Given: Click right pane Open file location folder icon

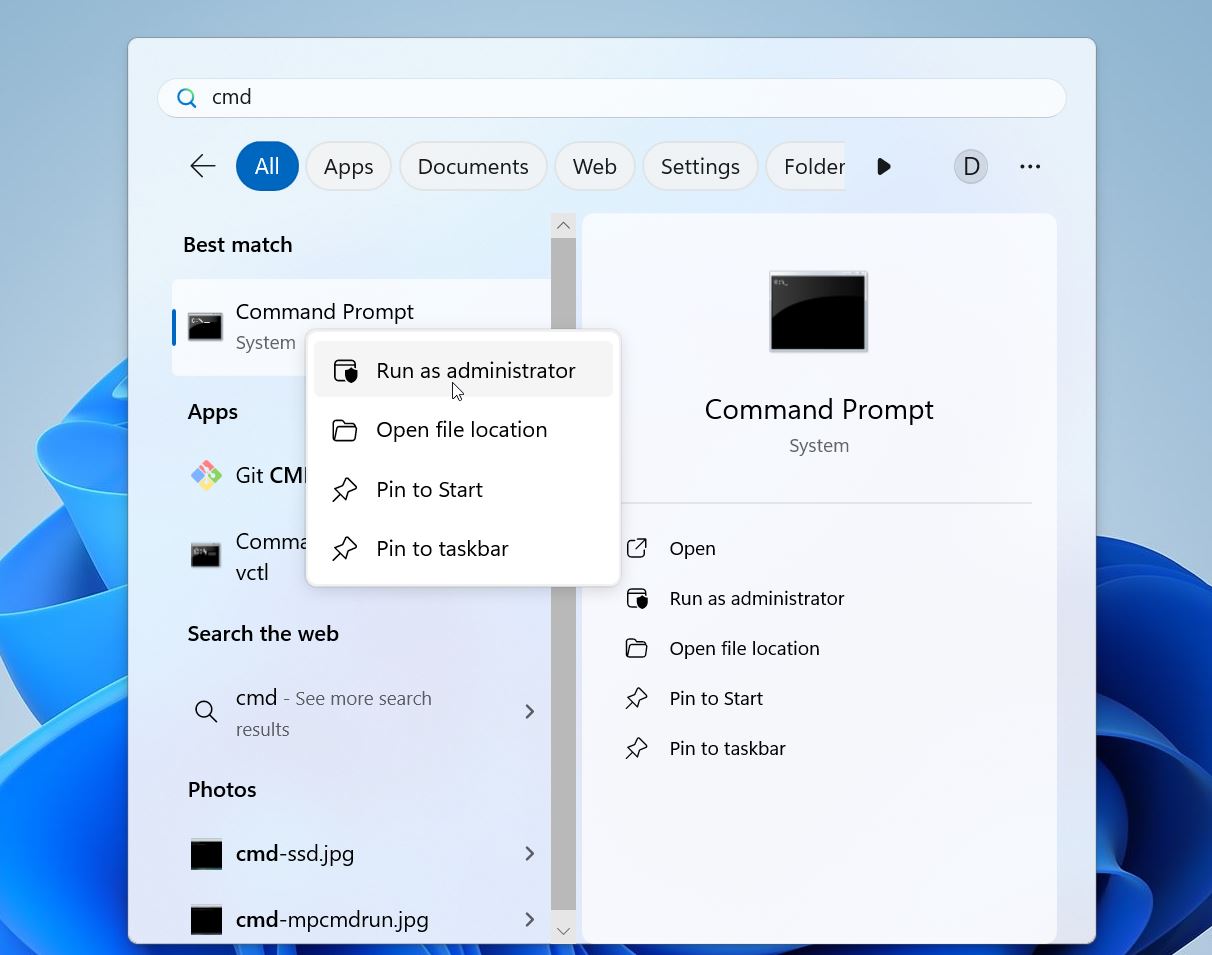Looking at the screenshot, I should pyautogui.click(x=637, y=648).
